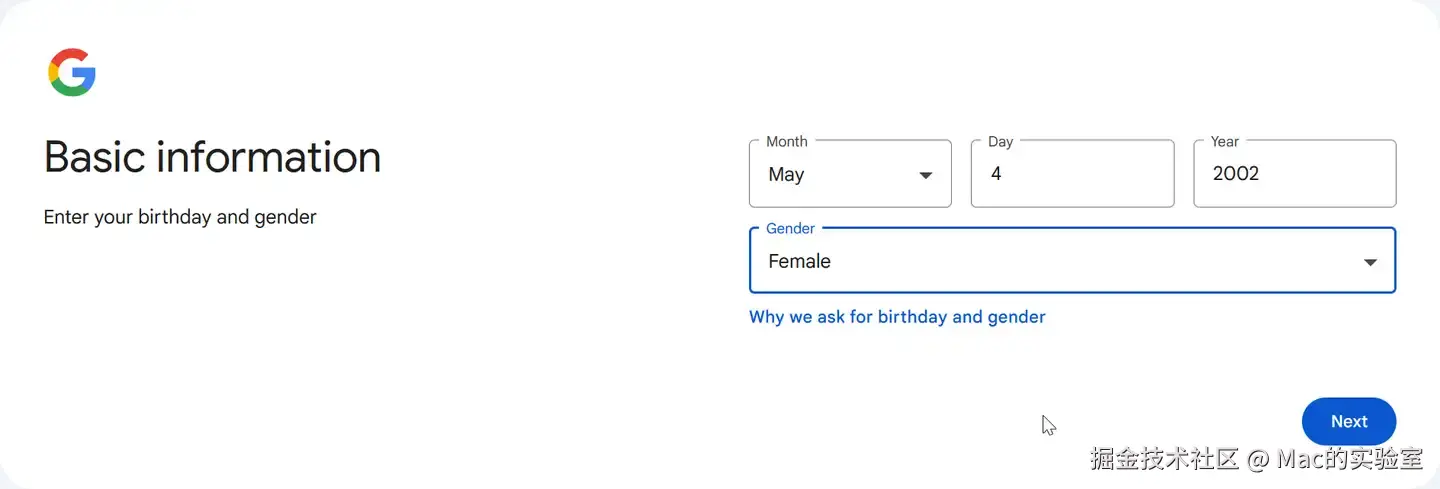1440x489 pixels.
Task: Open the birthday and gender explanation link
Action: (897, 317)
